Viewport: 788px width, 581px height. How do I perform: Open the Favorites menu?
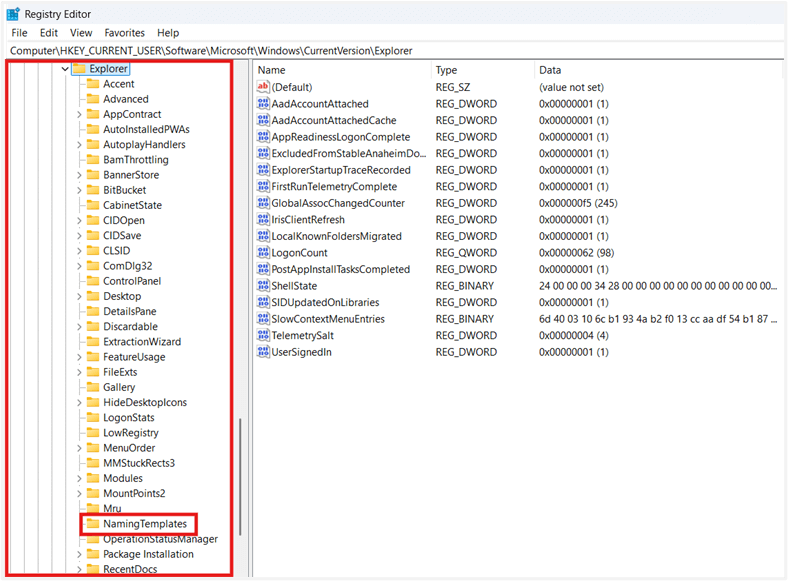124,33
